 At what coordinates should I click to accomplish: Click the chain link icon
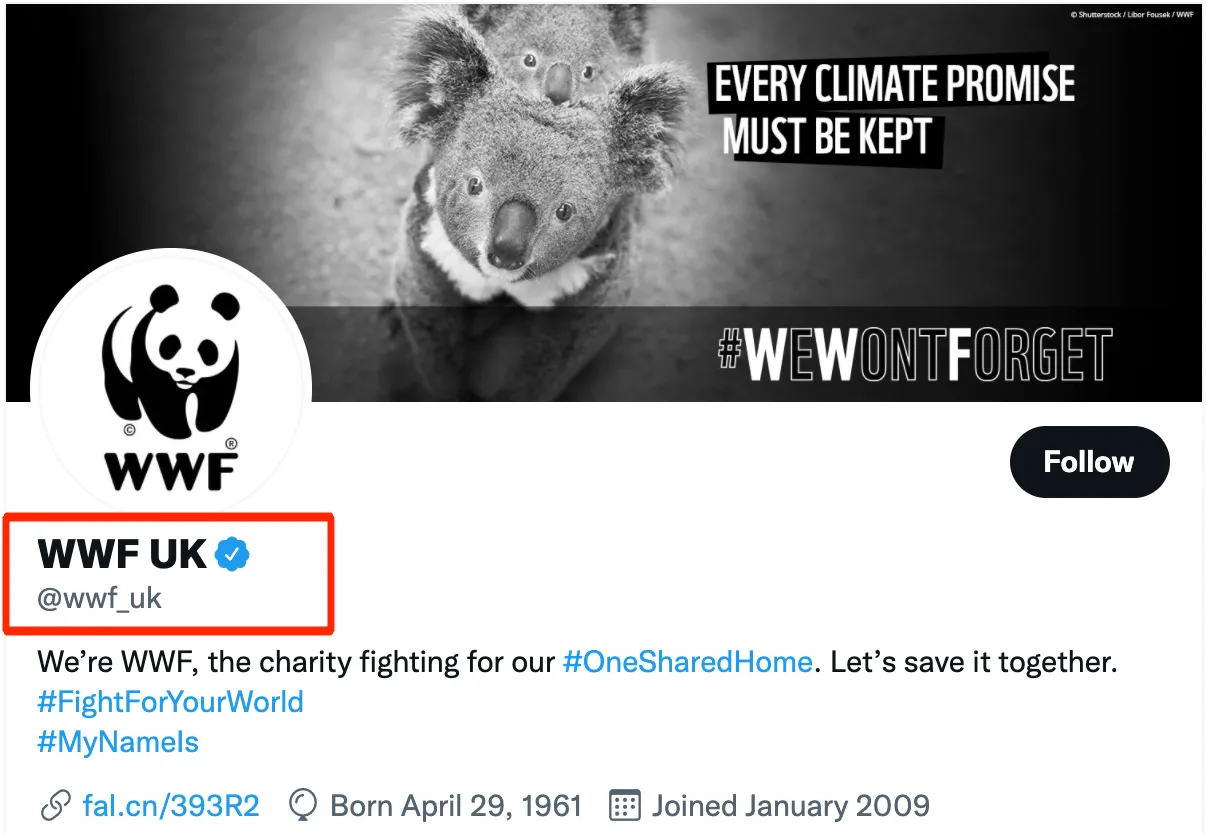[56, 805]
